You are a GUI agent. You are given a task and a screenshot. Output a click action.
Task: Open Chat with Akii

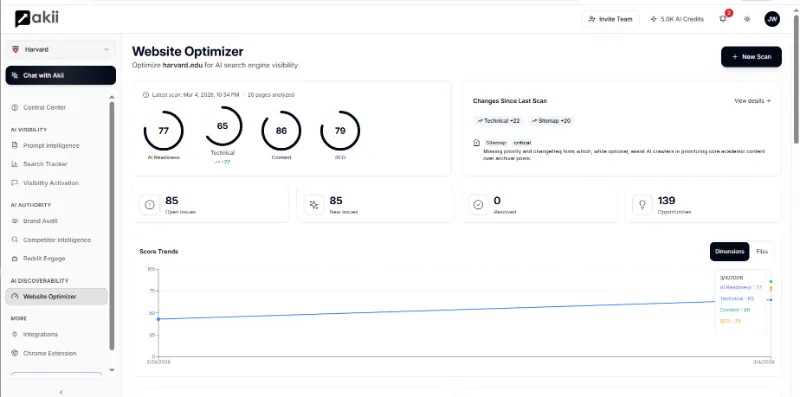coord(61,75)
